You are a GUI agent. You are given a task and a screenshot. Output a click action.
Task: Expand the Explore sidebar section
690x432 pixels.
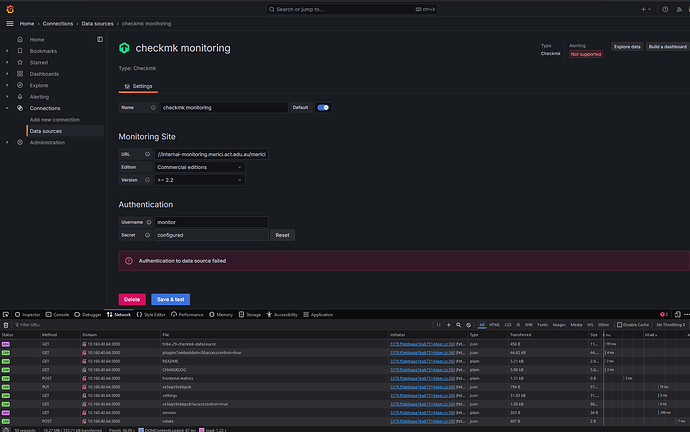tap(7, 85)
